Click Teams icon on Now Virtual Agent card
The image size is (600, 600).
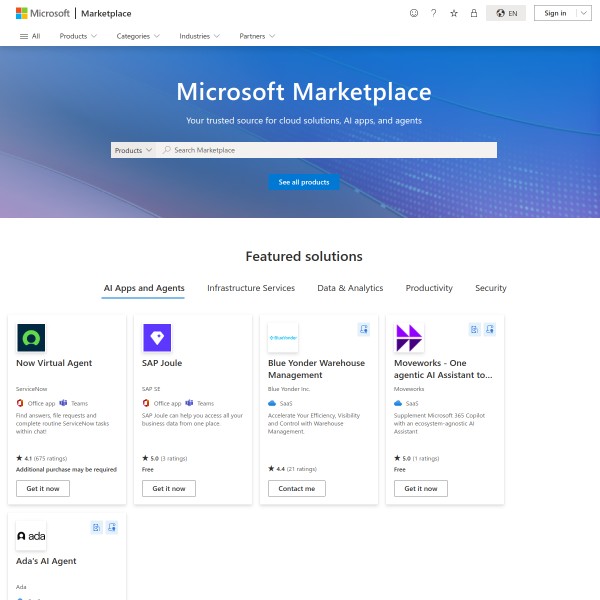point(63,403)
